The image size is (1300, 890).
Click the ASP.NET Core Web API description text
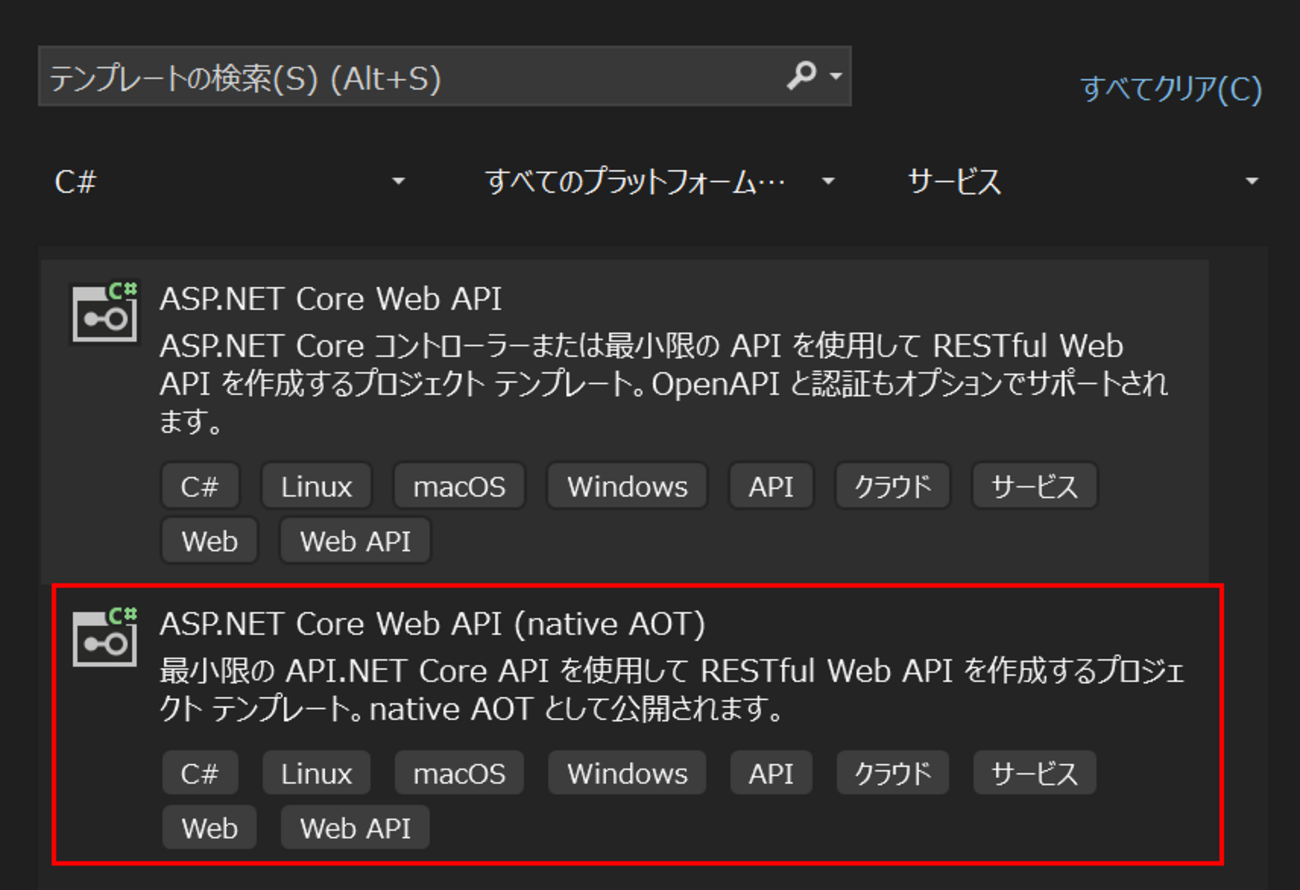664,384
